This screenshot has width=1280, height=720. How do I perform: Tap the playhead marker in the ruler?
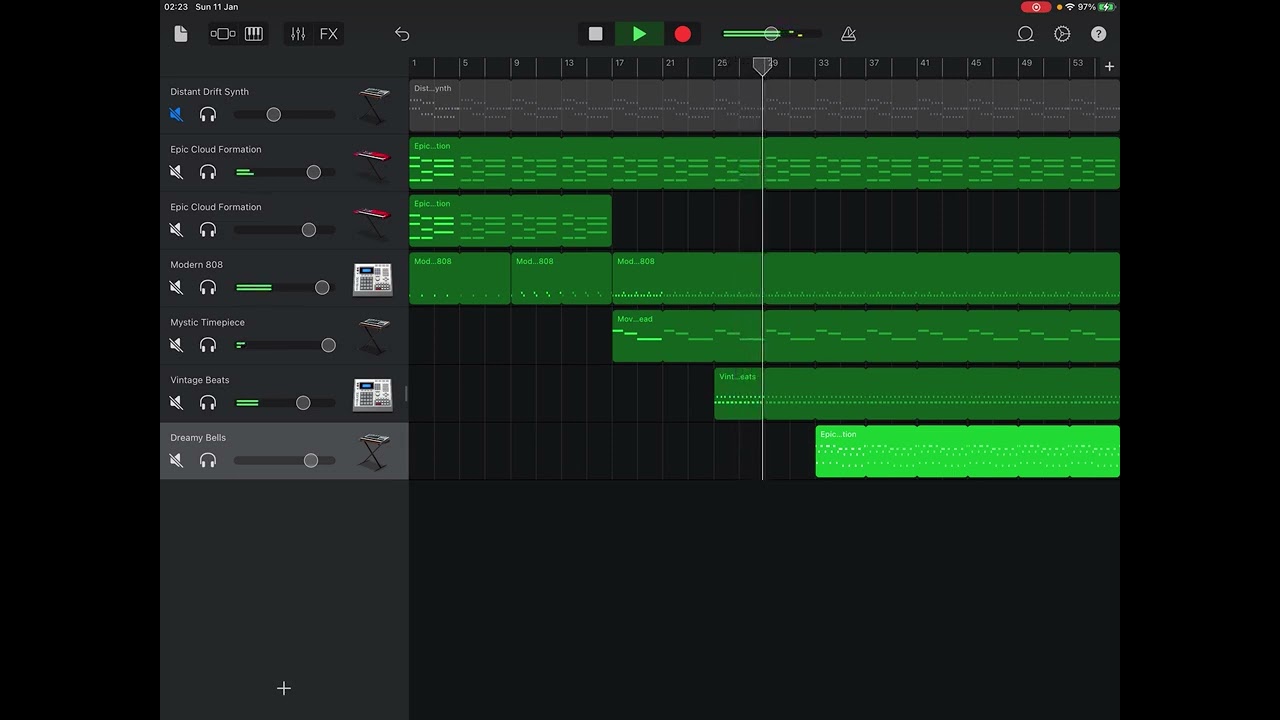pyautogui.click(x=762, y=66)
